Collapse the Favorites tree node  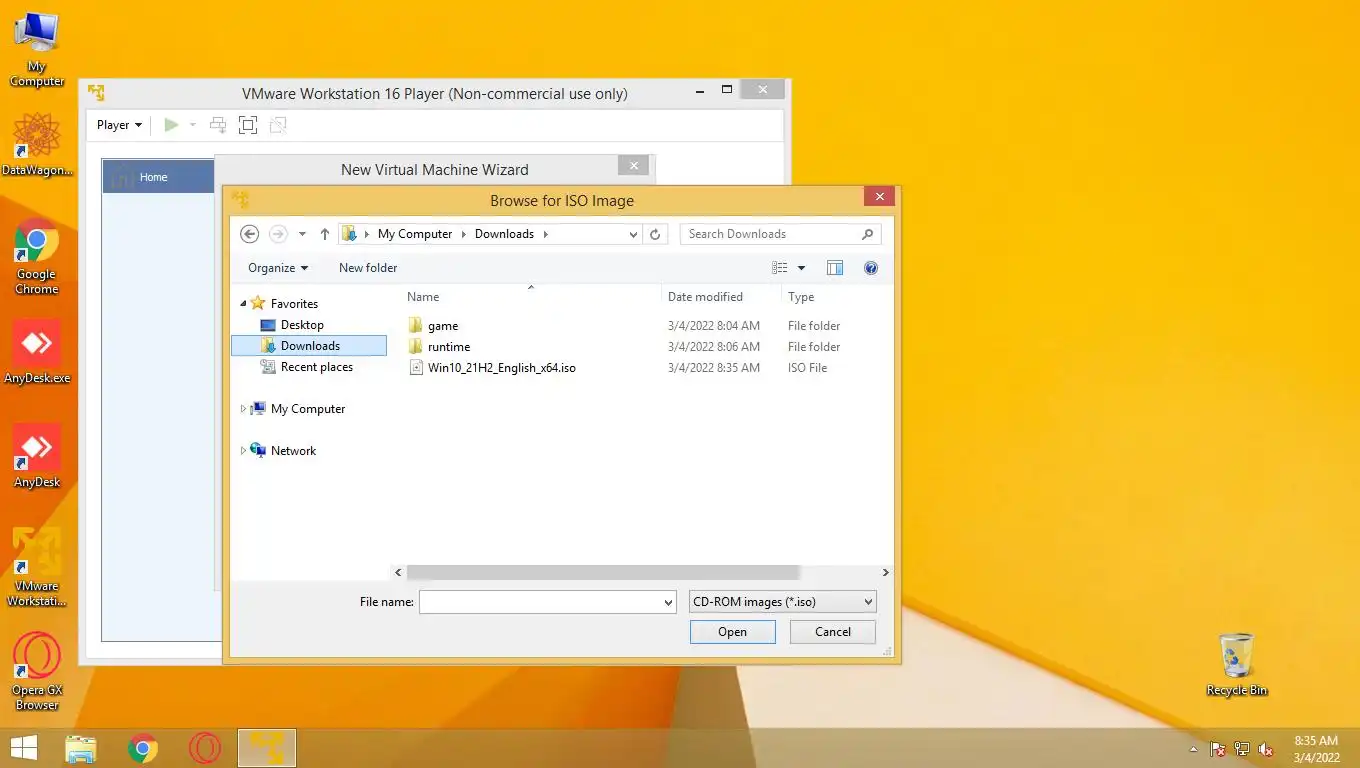[243, 304]
